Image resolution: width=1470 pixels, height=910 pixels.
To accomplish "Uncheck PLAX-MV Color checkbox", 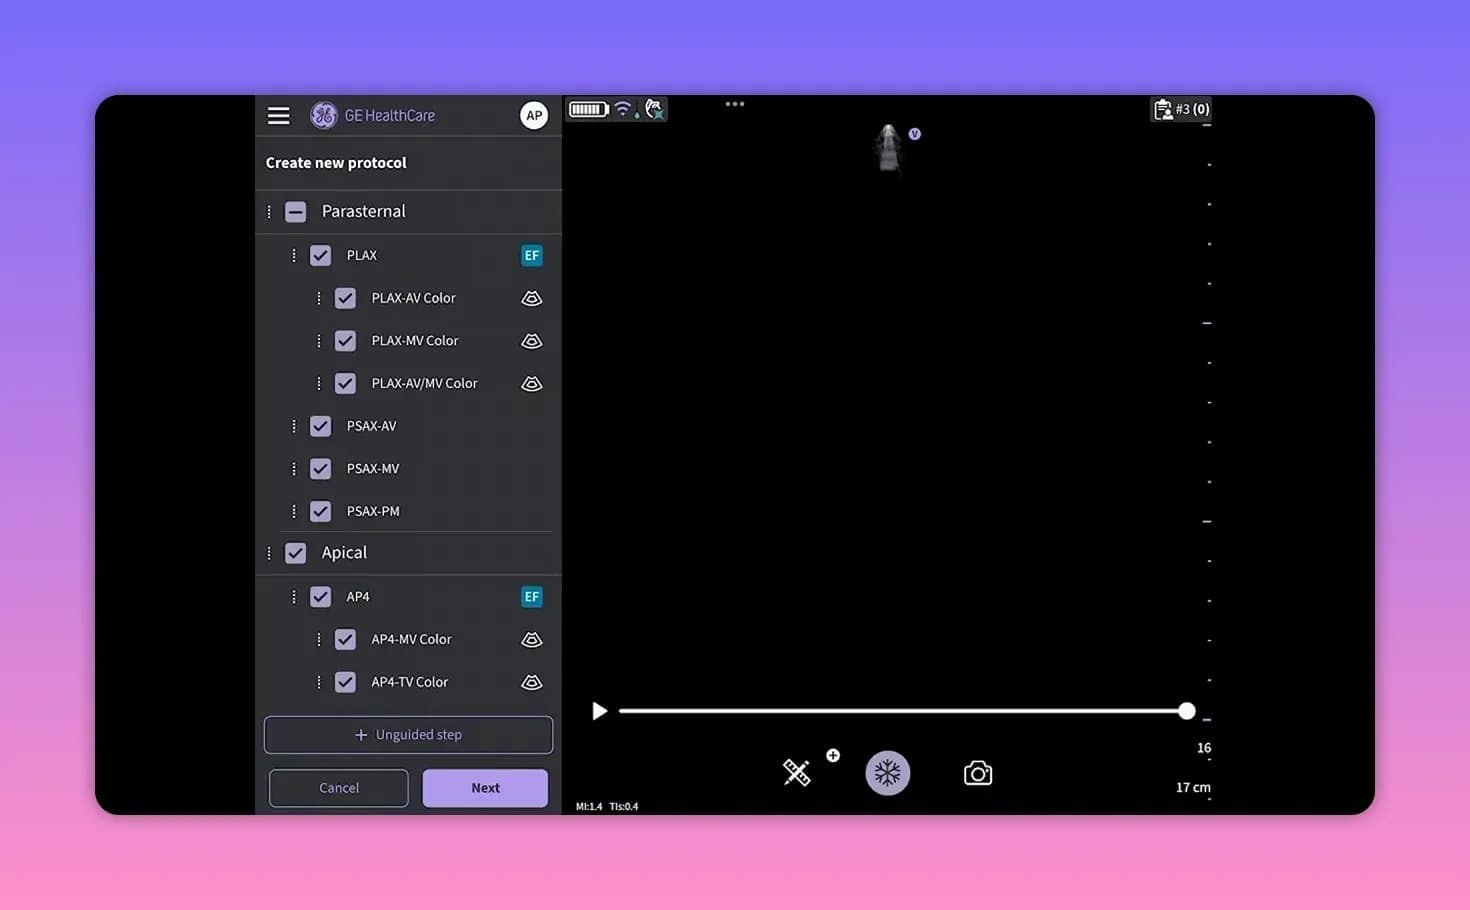I will click(x=345, y=341).
